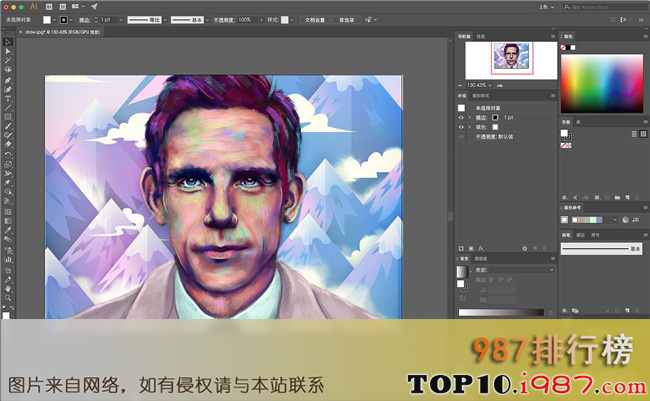This screenshot has width=650, height=401.
Task: Toggle visibility of stroke 描边 attribute
Action: (461, 117)
